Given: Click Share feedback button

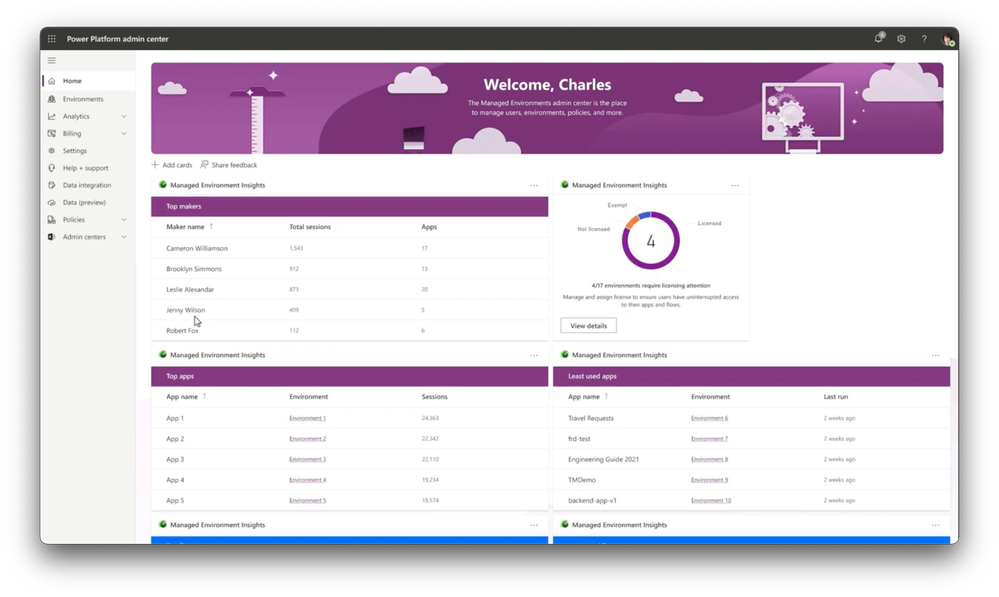Looking at the screenshot, I should [x=229, y=165].
